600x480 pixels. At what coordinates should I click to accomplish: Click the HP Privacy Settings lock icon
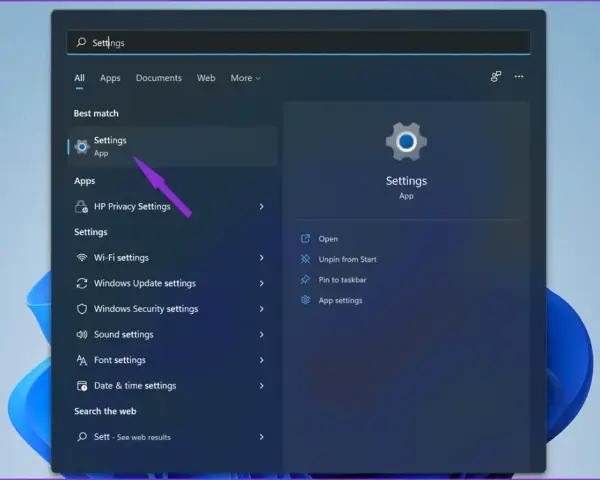[x=81, y=207]
